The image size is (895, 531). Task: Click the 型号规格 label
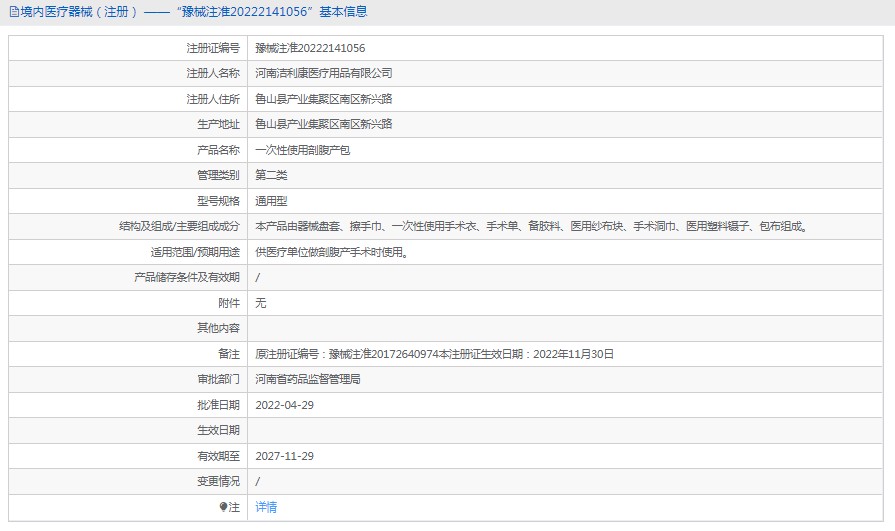pos(218,201)
